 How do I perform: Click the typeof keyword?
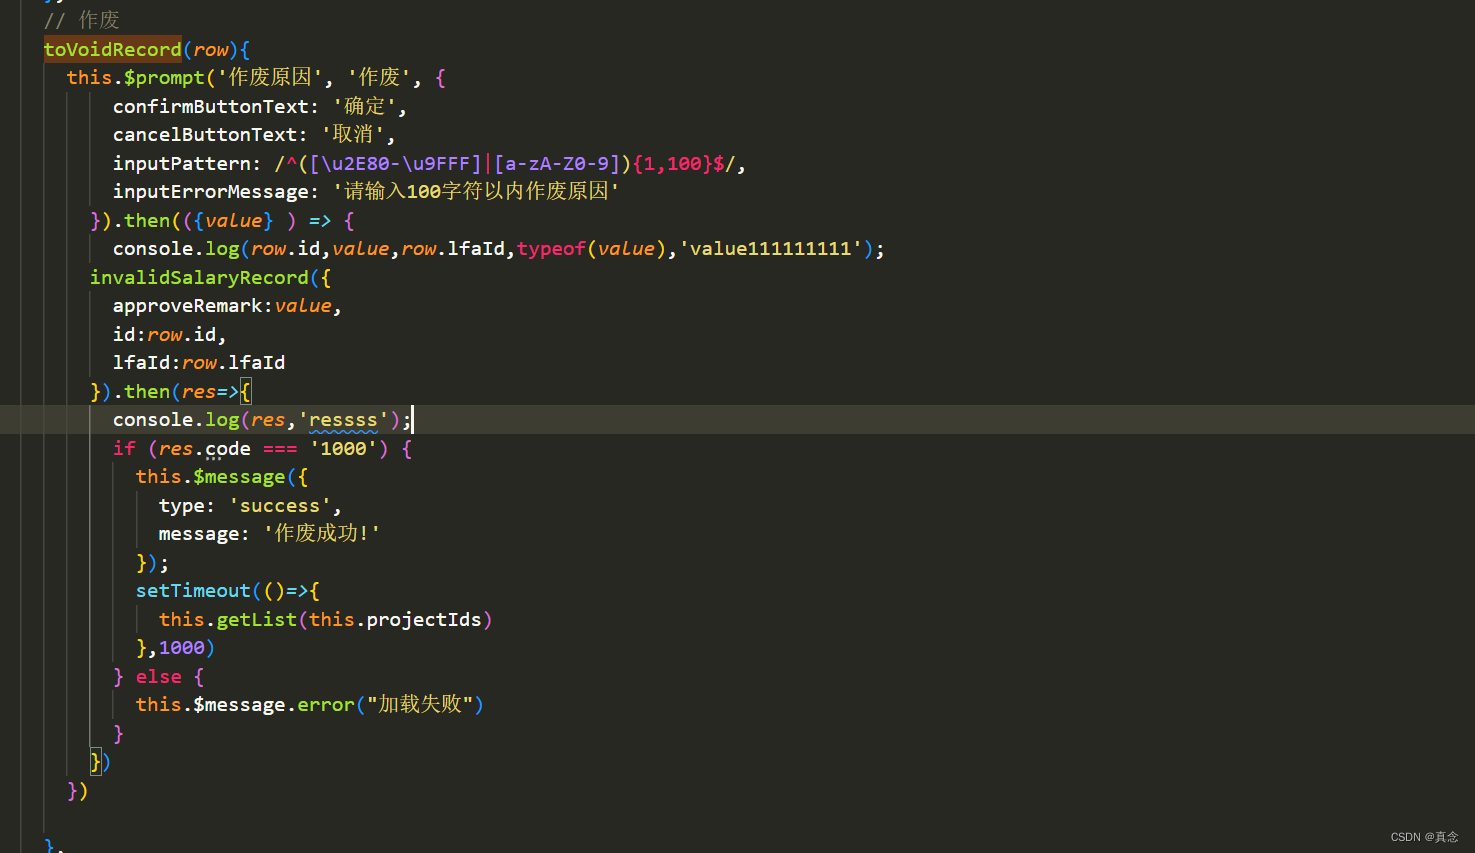[x=551, y=248]
